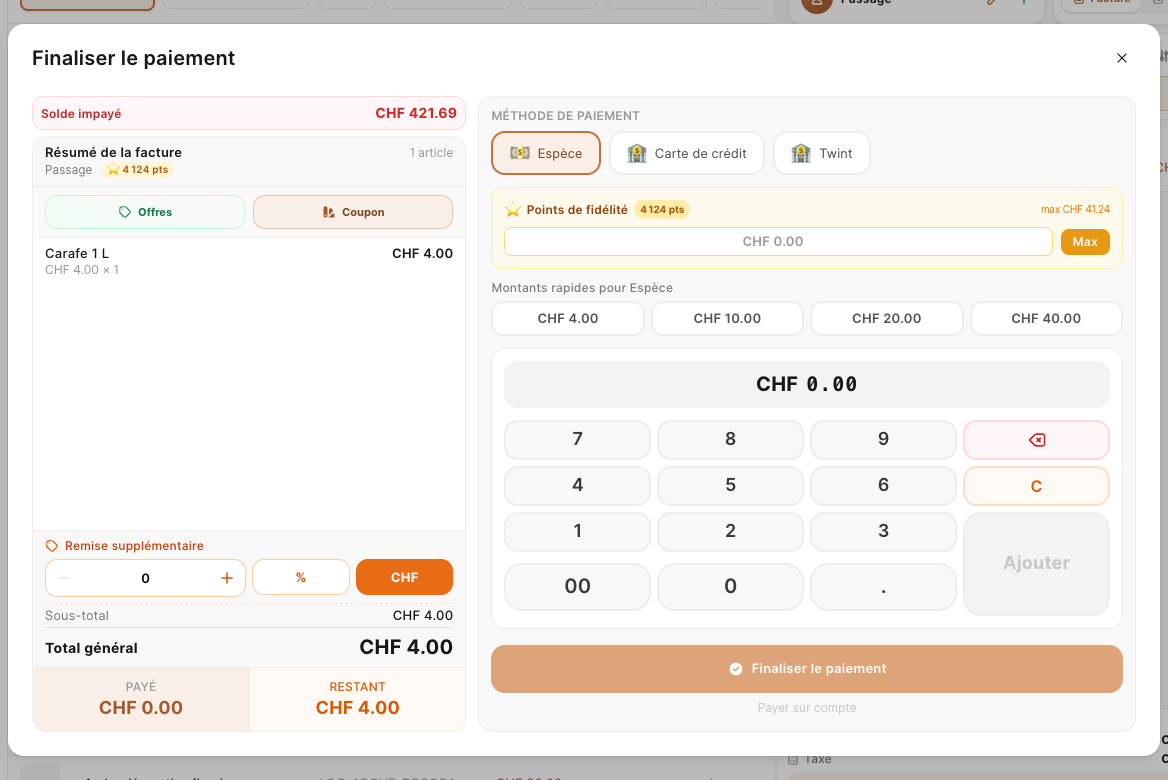The height and width of the screenshot is (780, 1168).
Task: Click the bank icon on Twint
Action: (801, 153)
